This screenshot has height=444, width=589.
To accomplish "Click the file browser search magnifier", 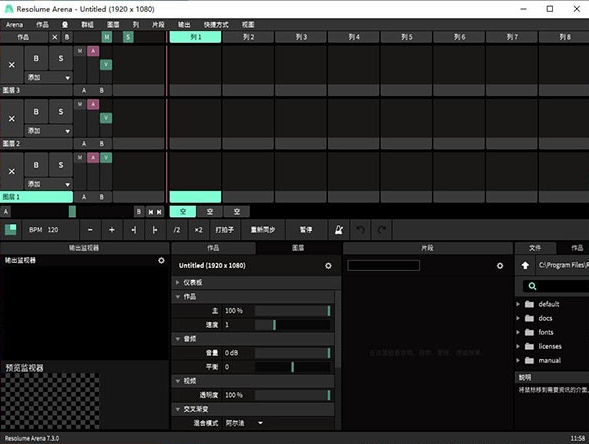I will (532, 286).
